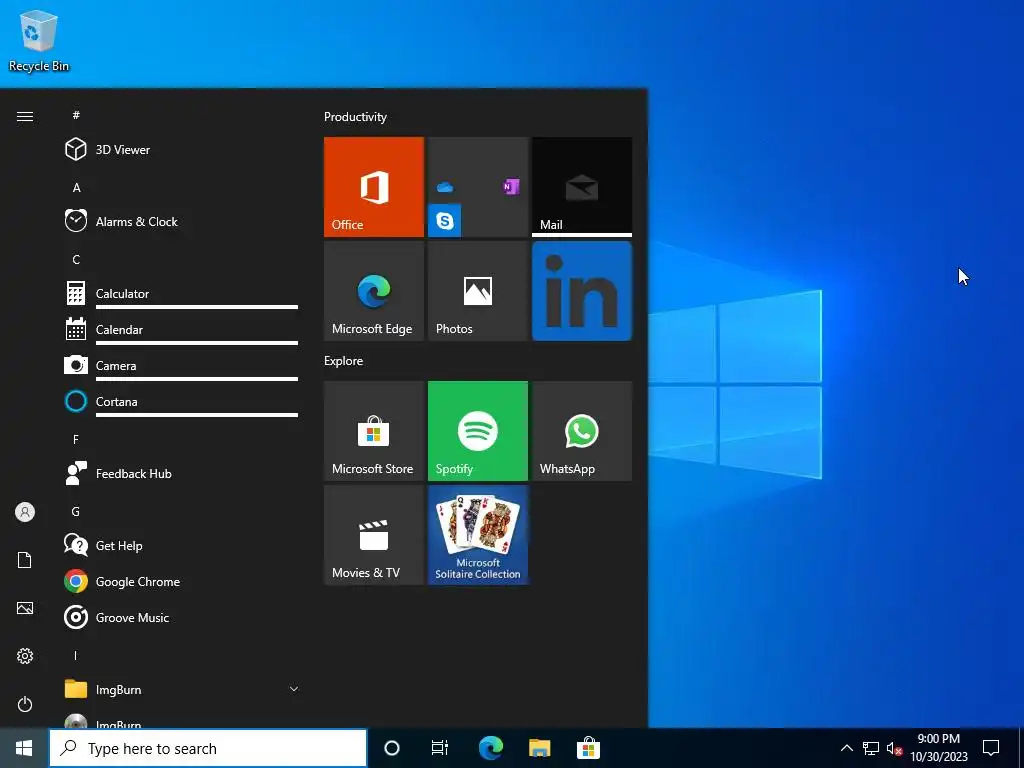Image resolution: width=1024 pixels, height=768 pixels.
Task: Show hidden system tray icons
Action: [x=846, y=748]
